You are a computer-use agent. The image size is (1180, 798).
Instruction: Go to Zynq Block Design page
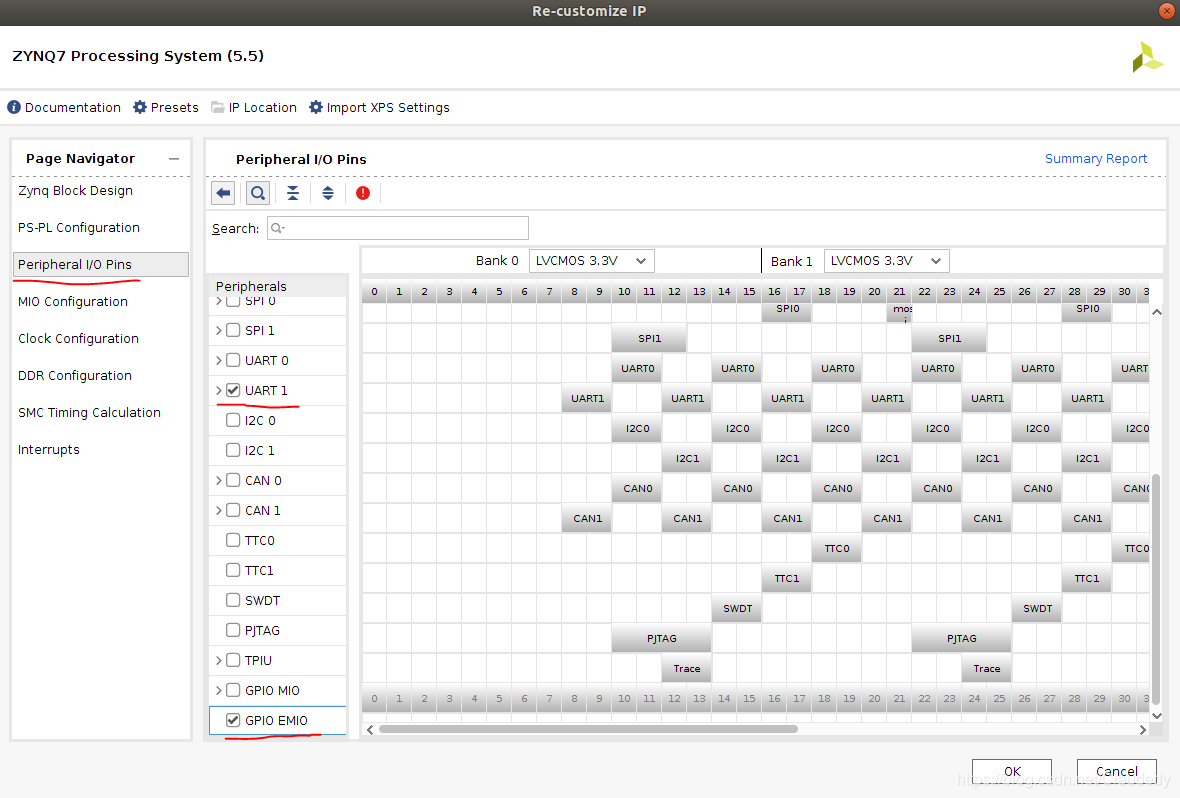75,190
